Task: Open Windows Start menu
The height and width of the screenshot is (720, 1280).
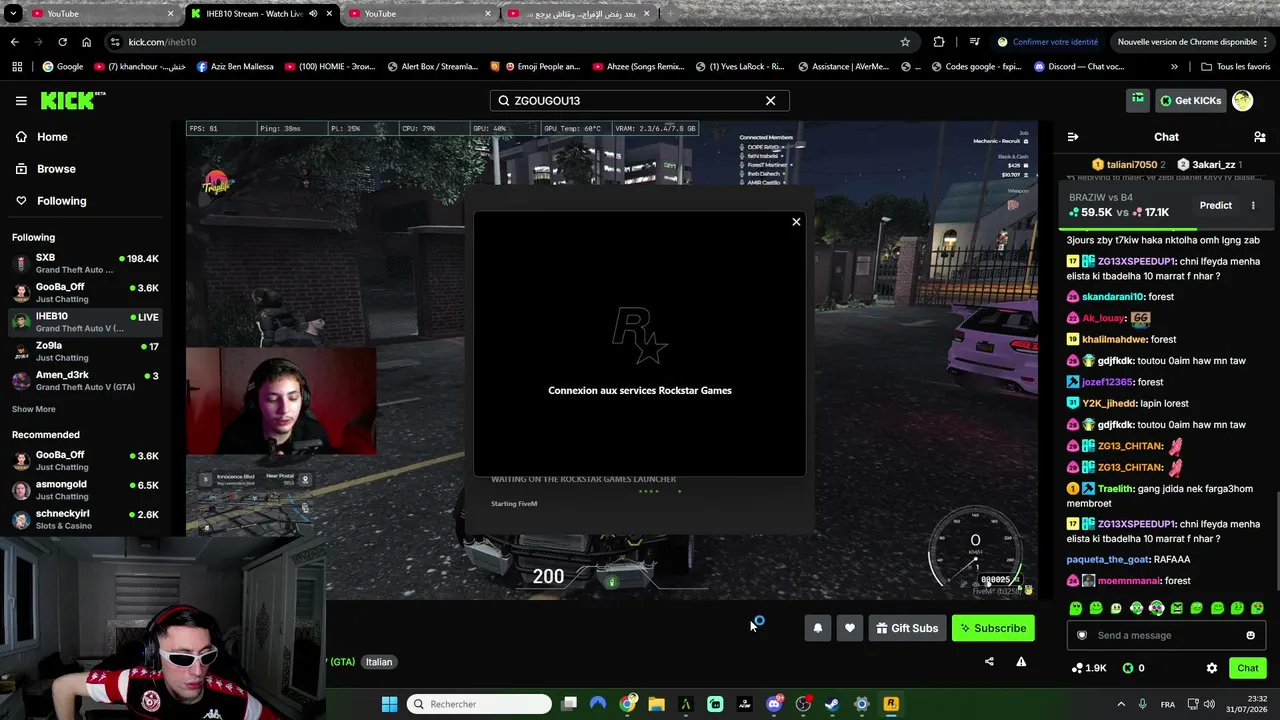Action: click(389, 704)
